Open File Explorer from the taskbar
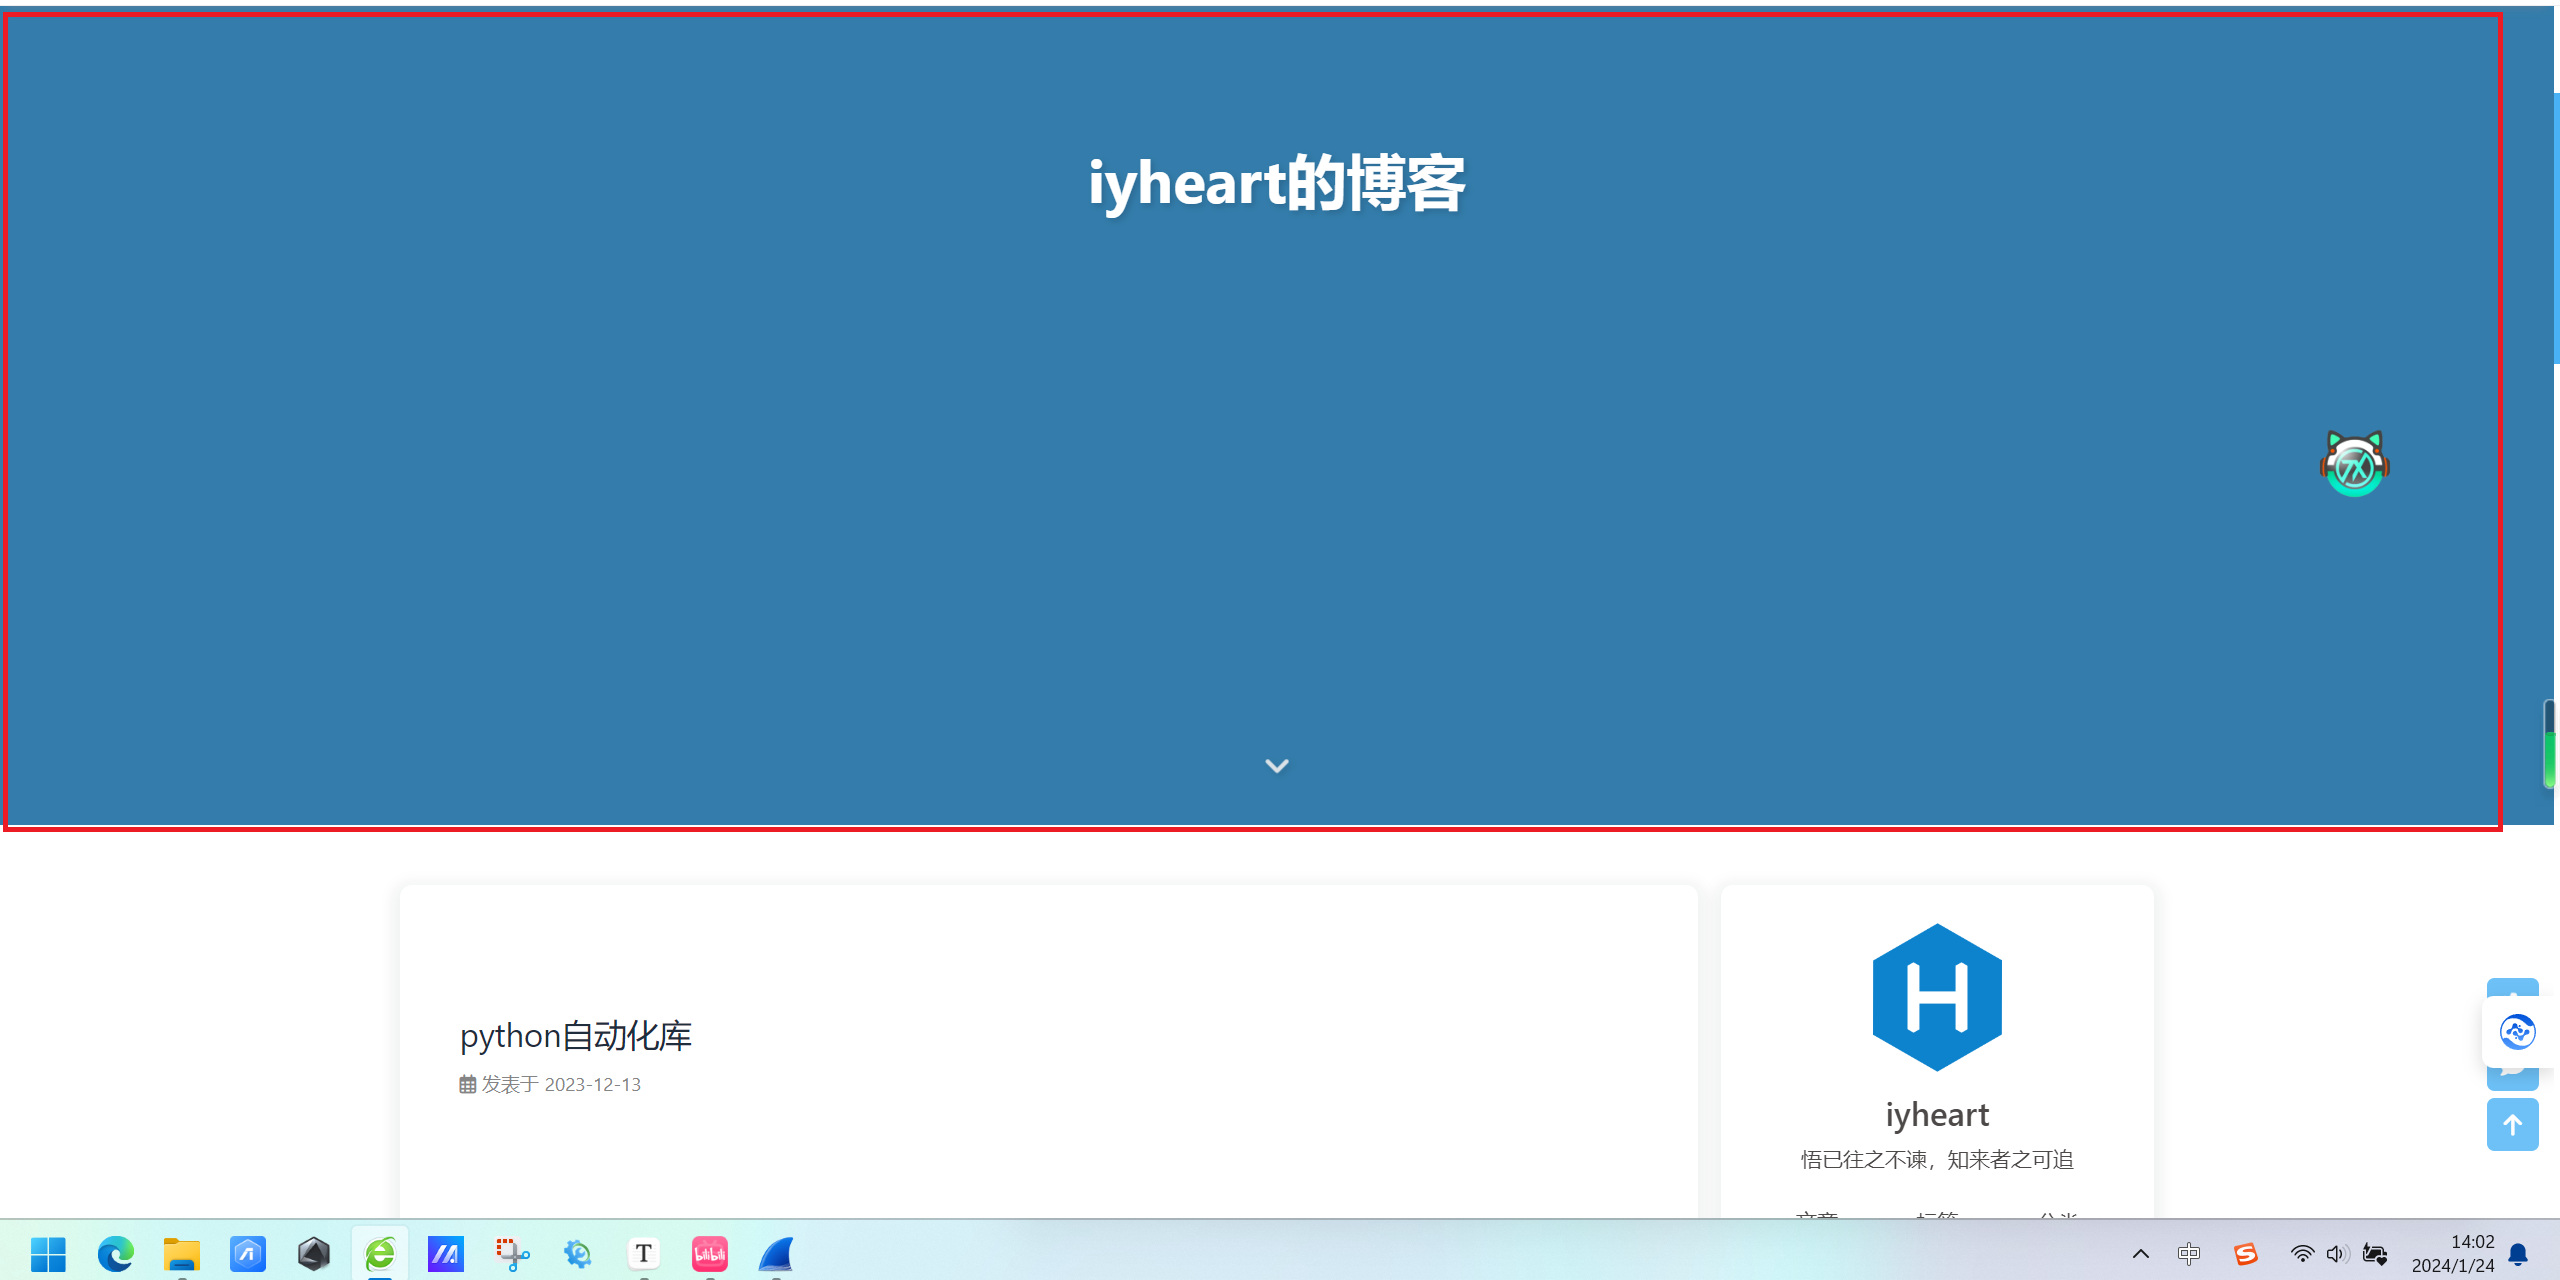Viewport: 2560px width, 1280px height. [181, 1253]
